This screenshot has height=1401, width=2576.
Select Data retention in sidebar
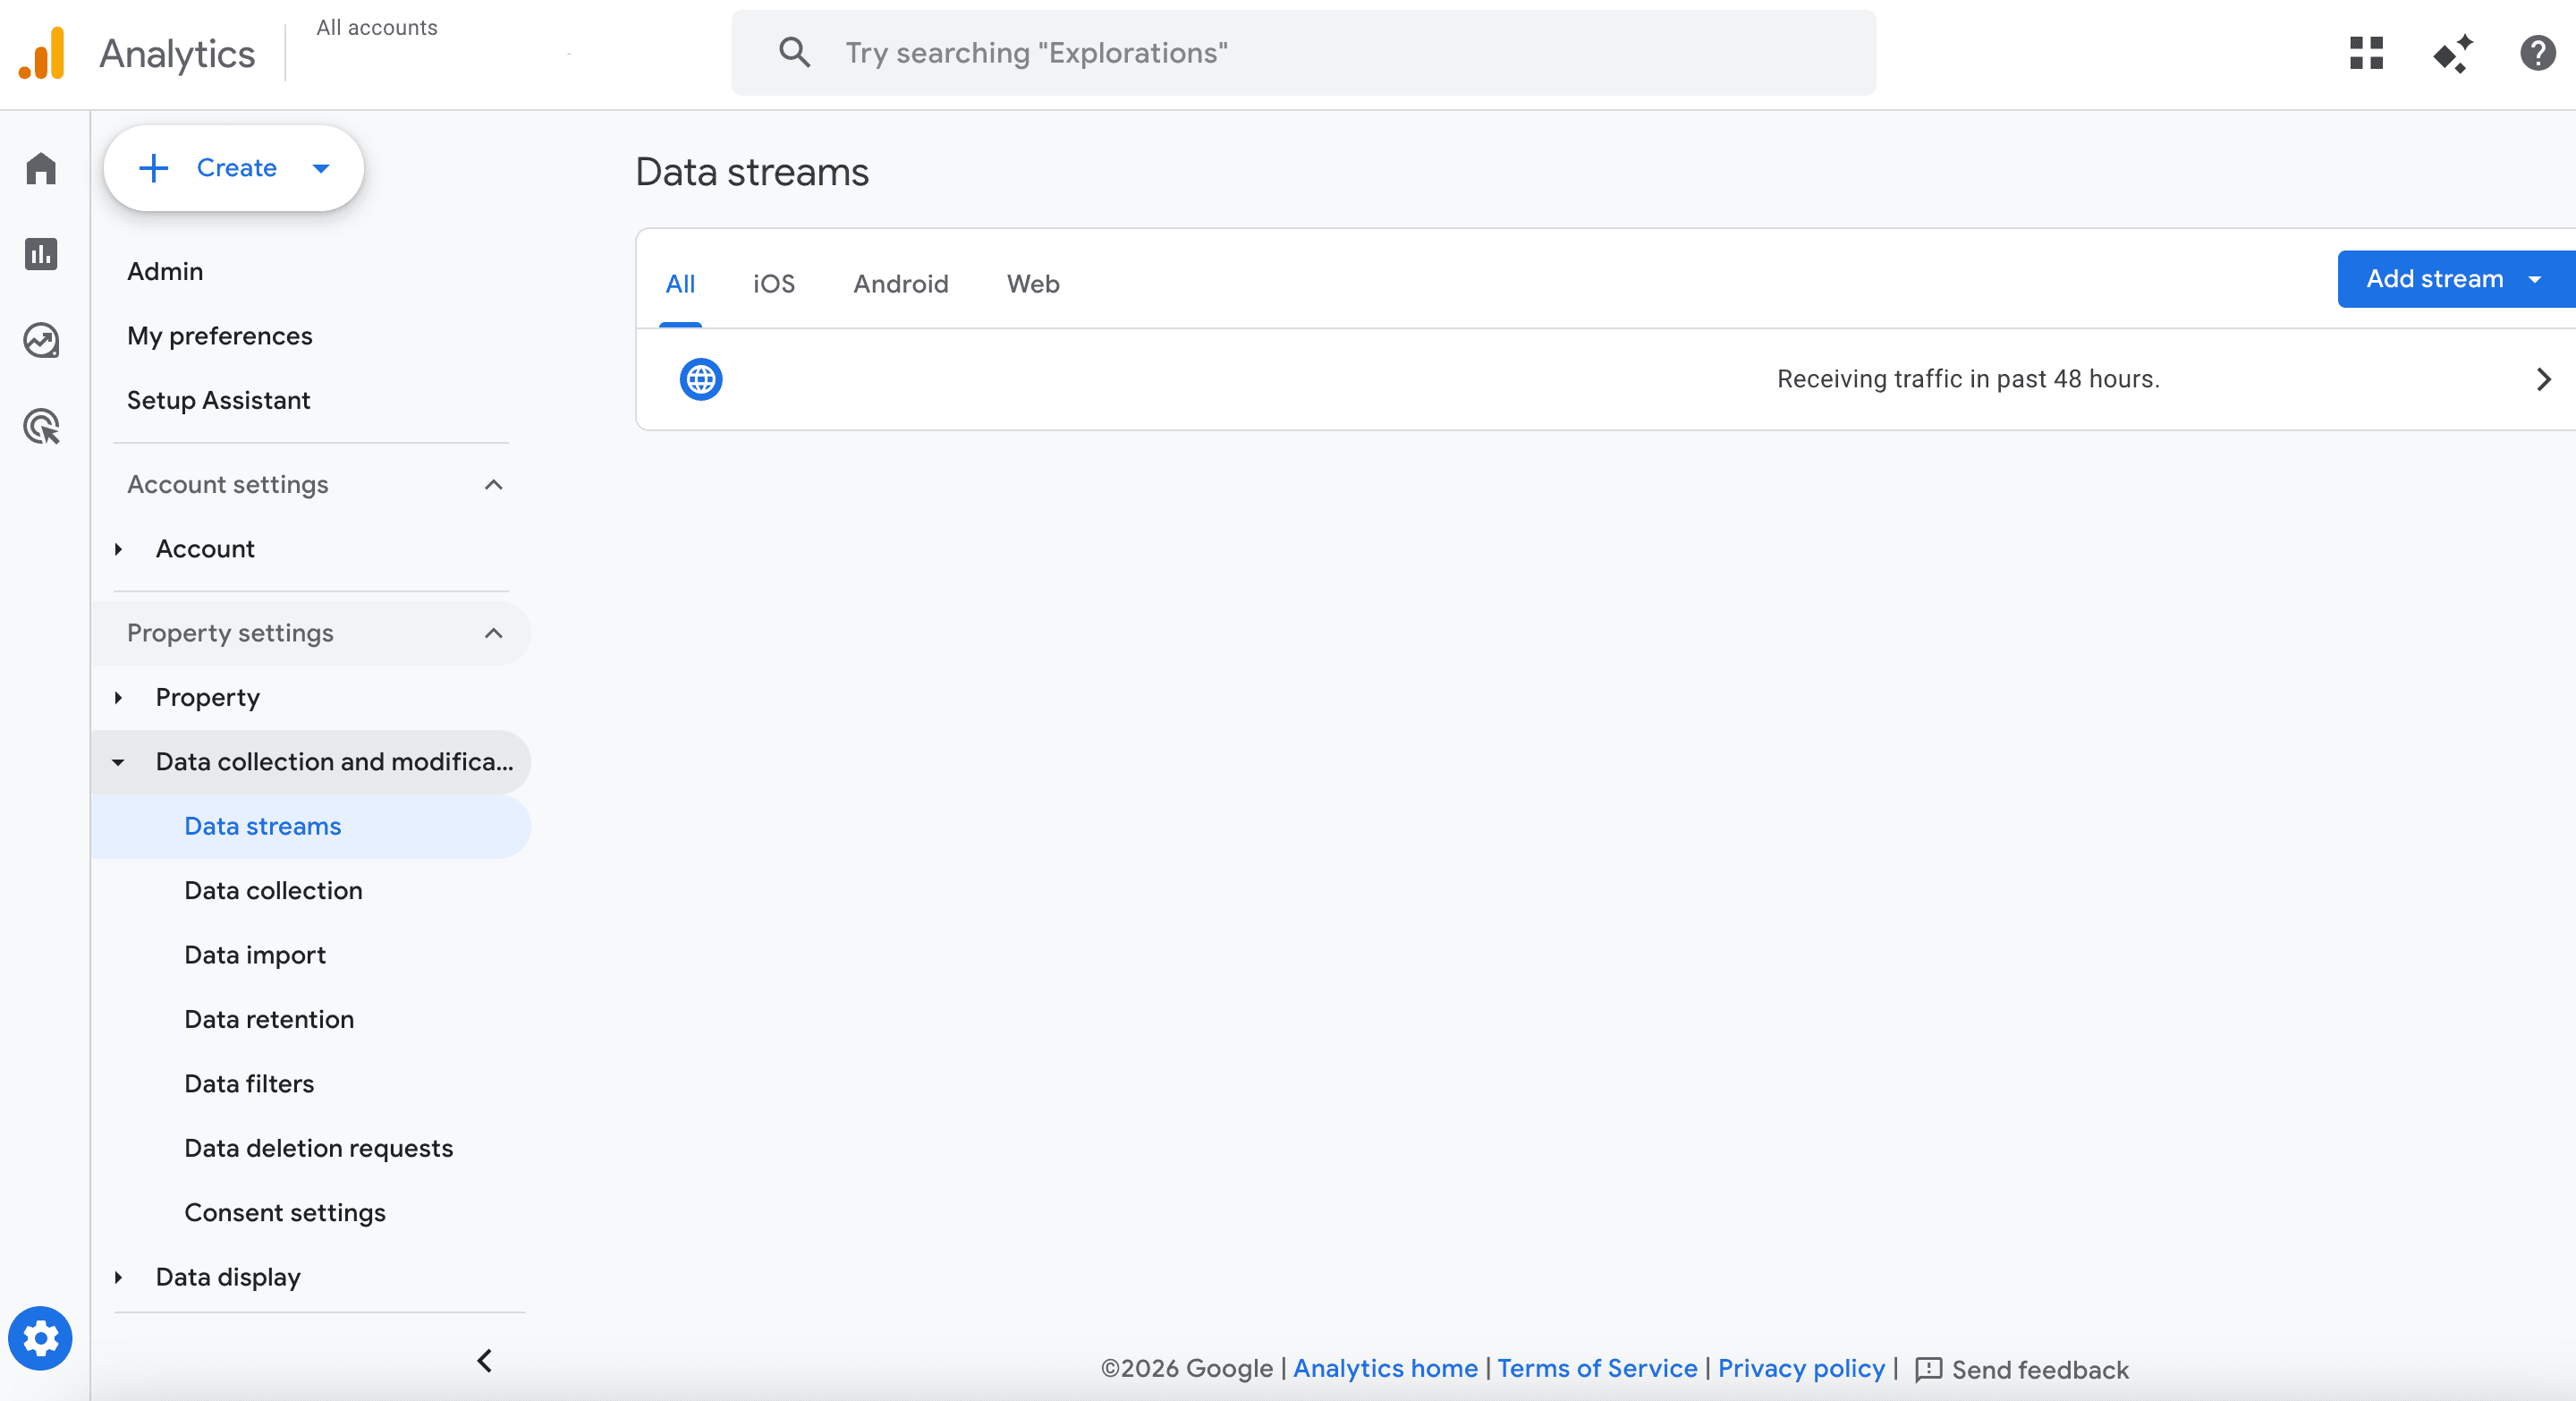click(x=269, y=1019)
